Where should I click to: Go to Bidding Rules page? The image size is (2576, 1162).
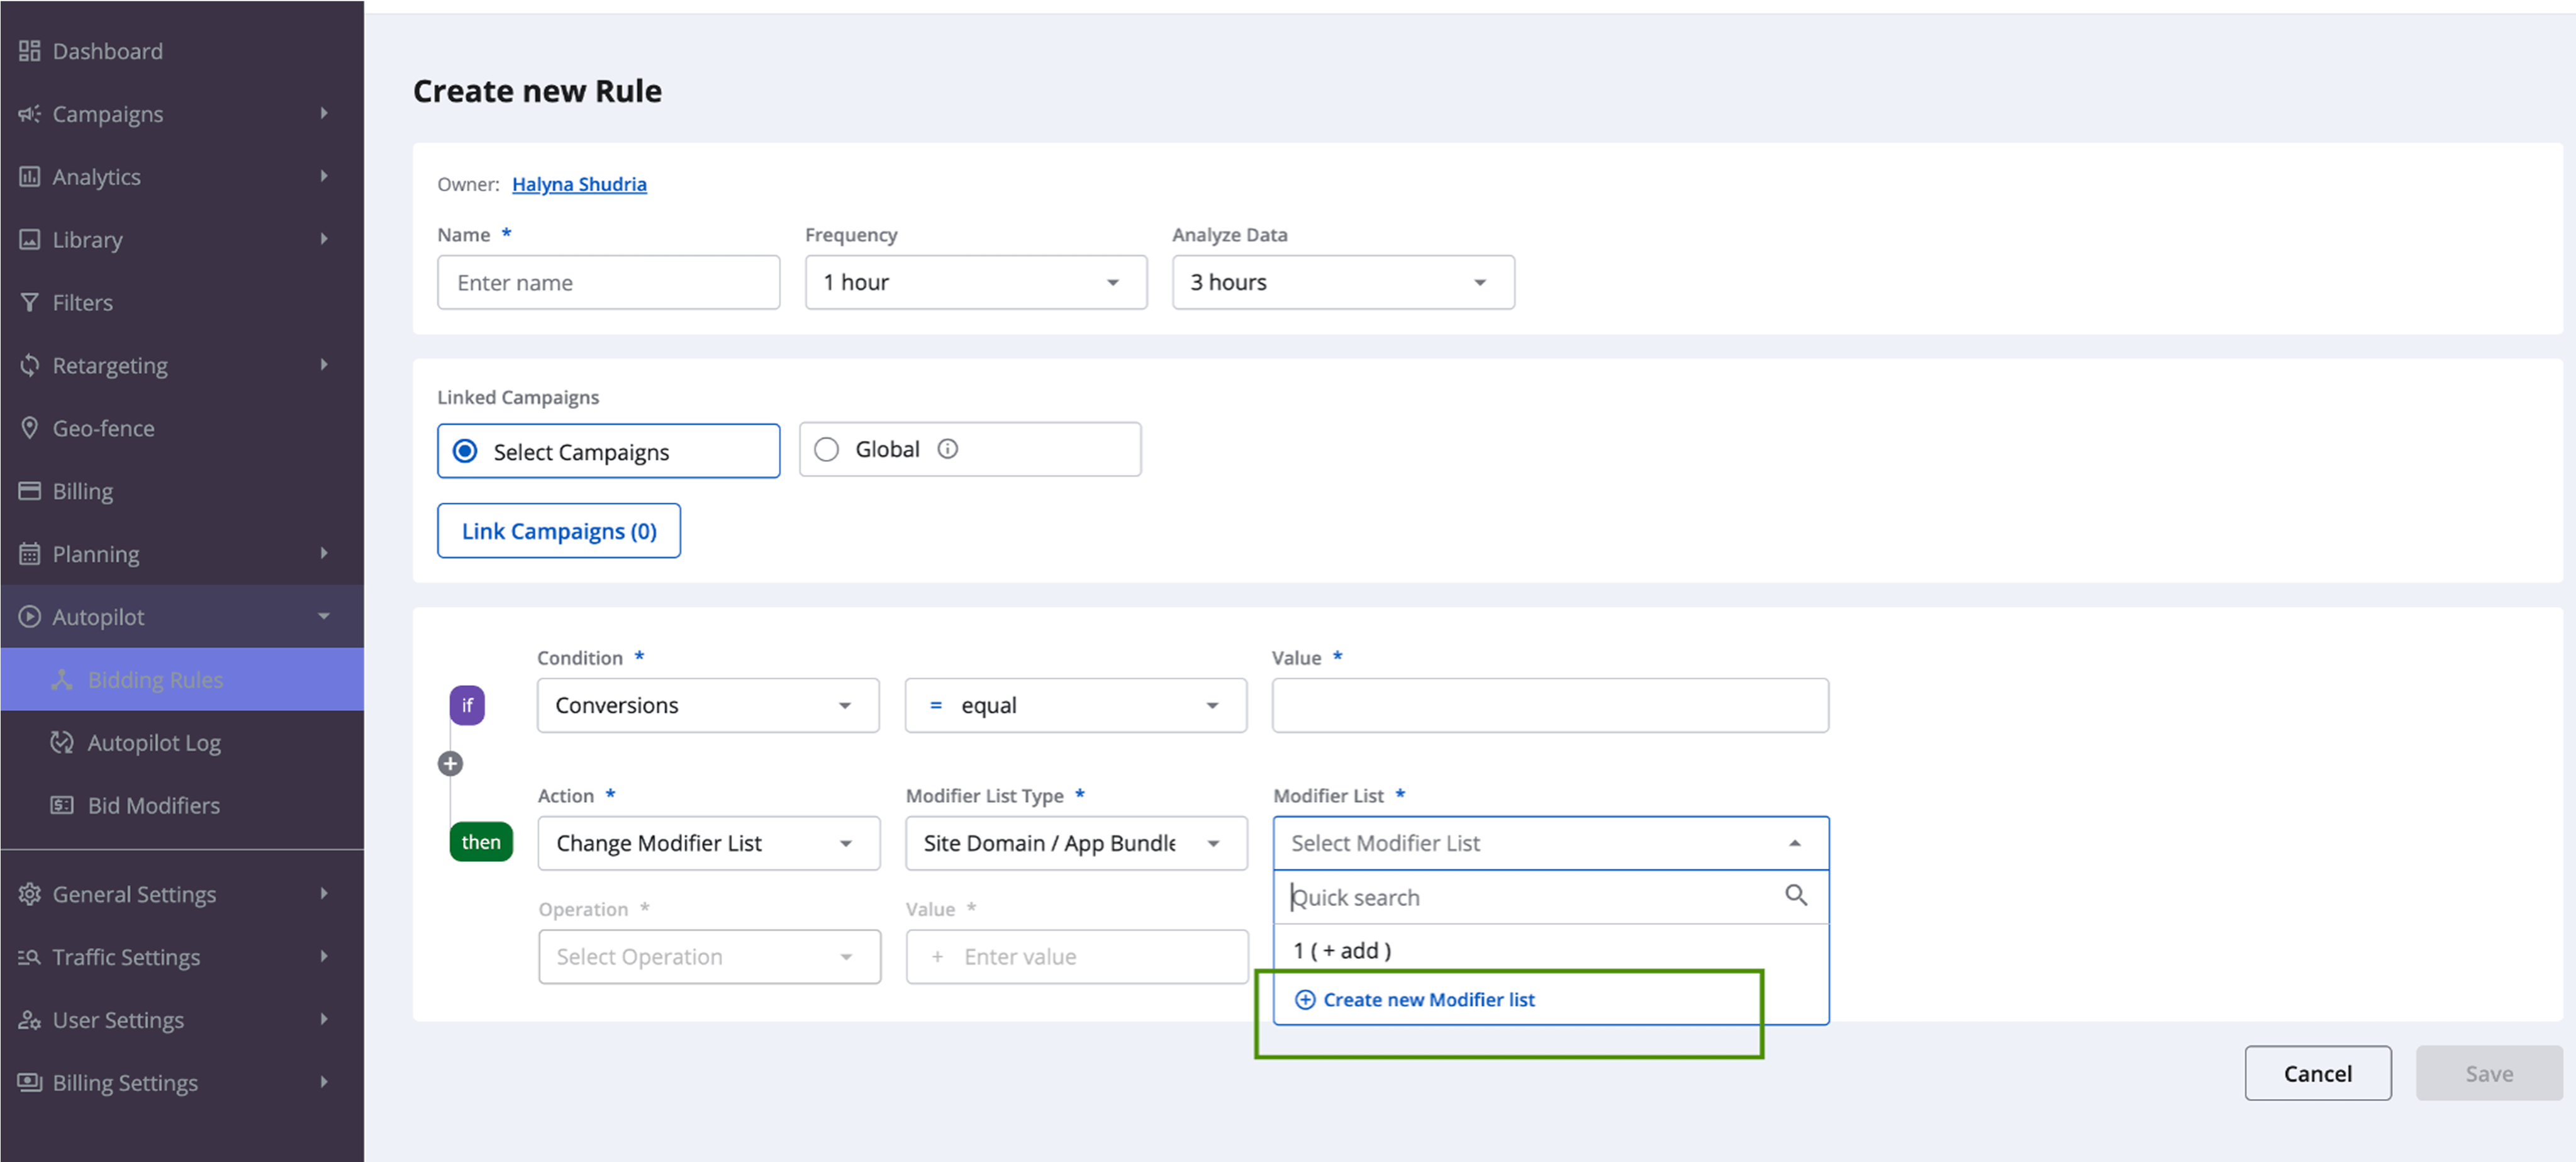(x=182, y=680)
